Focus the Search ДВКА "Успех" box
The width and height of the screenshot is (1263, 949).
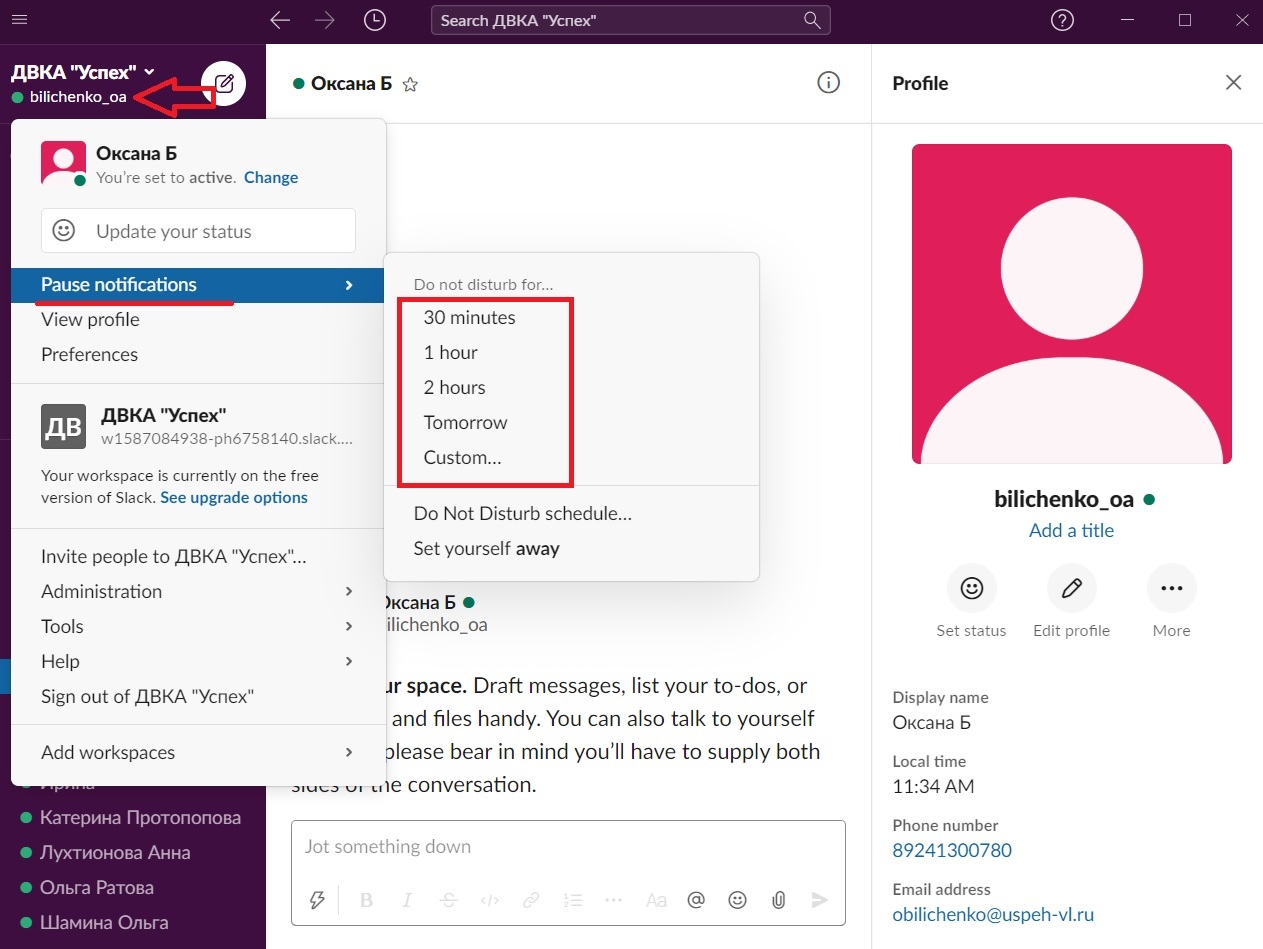(x=630, y=20)
